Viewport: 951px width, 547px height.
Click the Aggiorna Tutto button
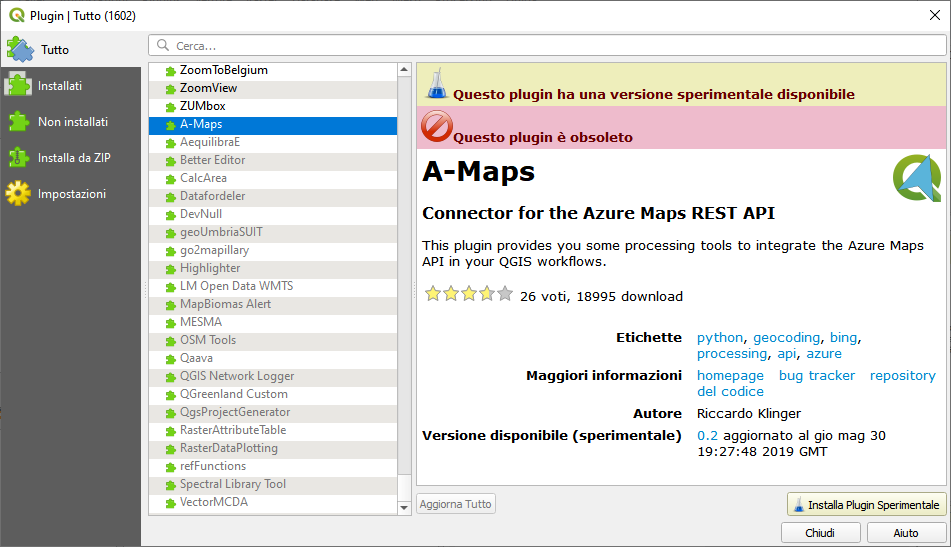pyautogui.click(x=455, y=504)
